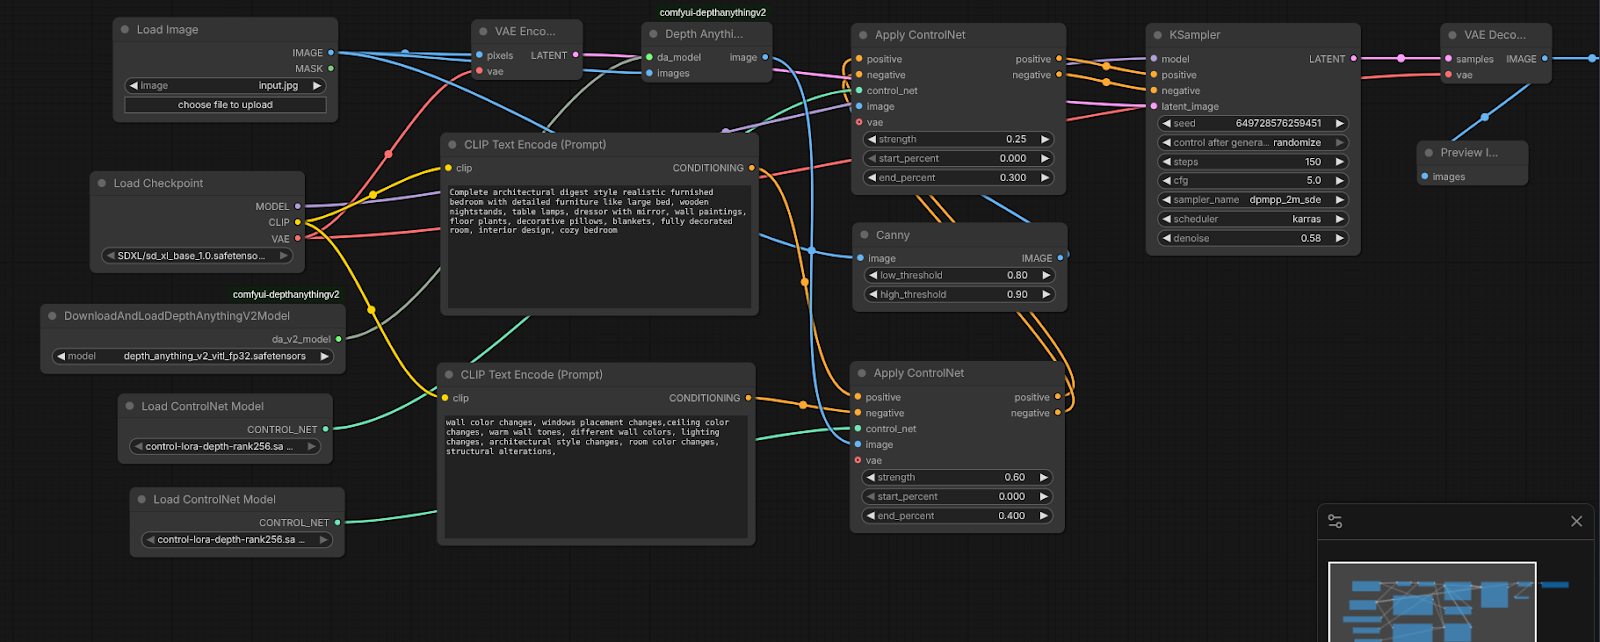Close the minimap panel with the X
Viewport: 1600px width, 642px height.
(1577, 521)
